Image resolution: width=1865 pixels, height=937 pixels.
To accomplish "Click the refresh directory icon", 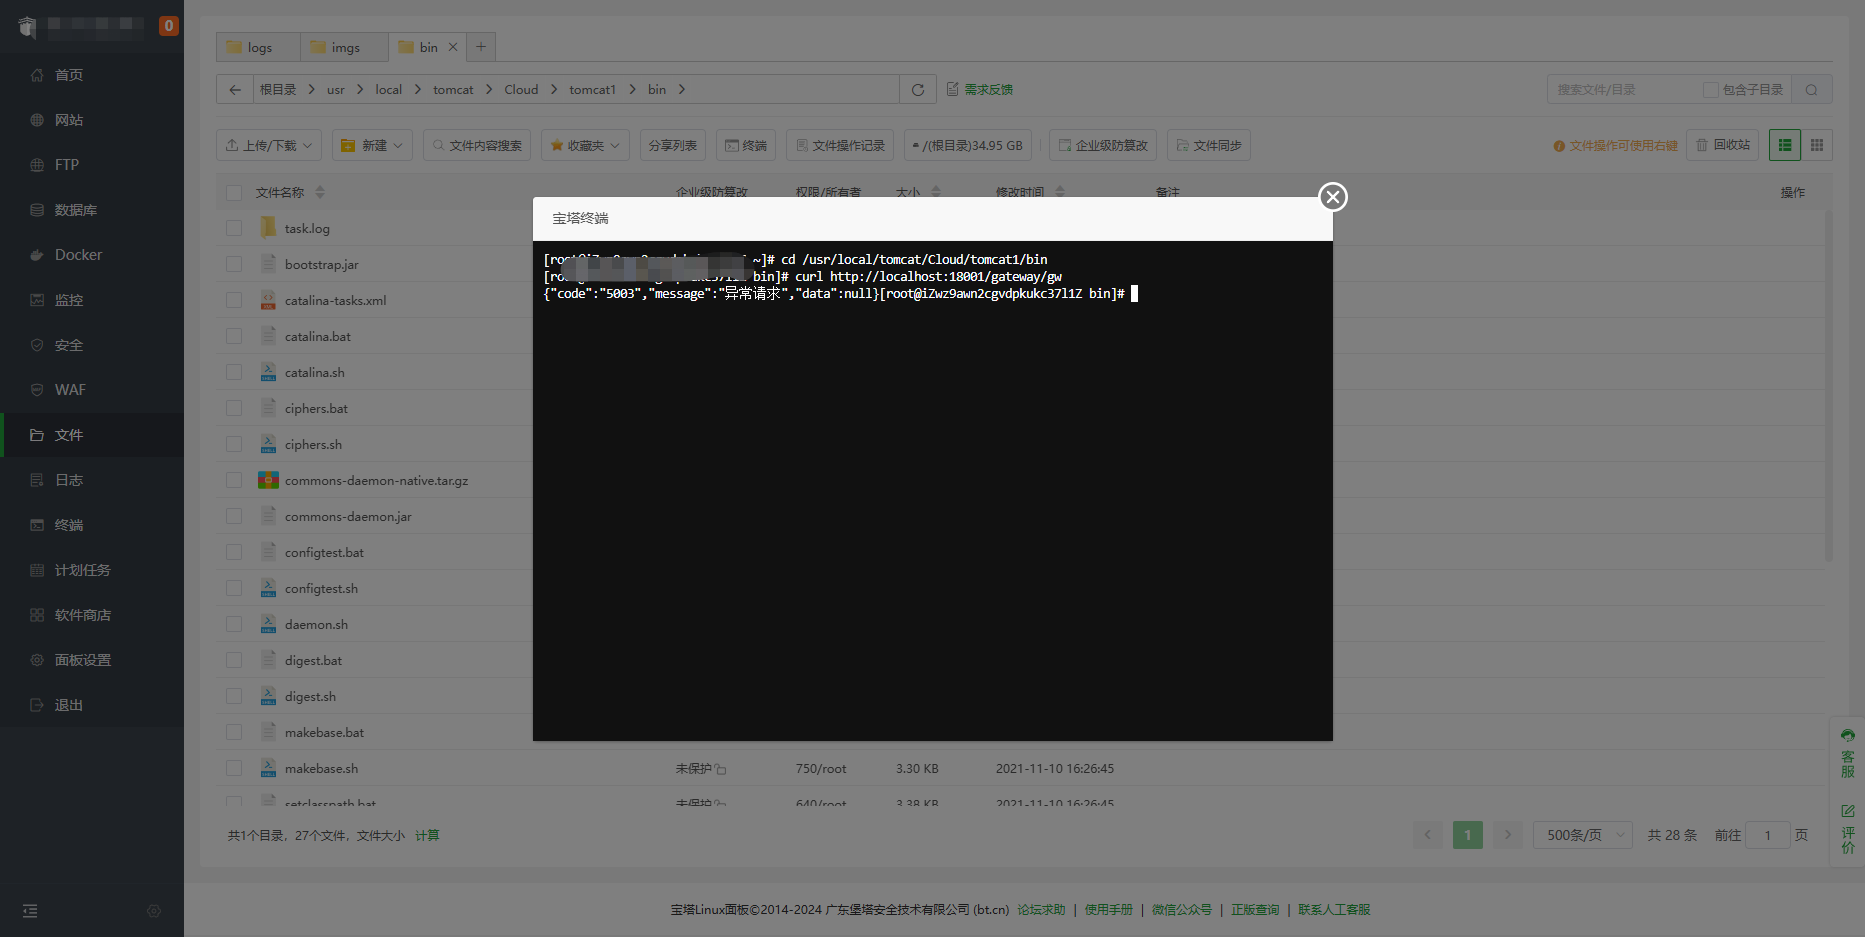I will pyautogui.click(x=917, y=90).
